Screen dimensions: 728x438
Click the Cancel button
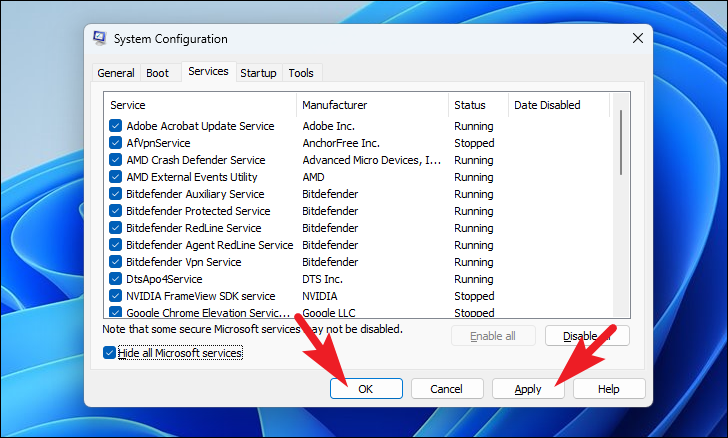(x=447, y=388)
